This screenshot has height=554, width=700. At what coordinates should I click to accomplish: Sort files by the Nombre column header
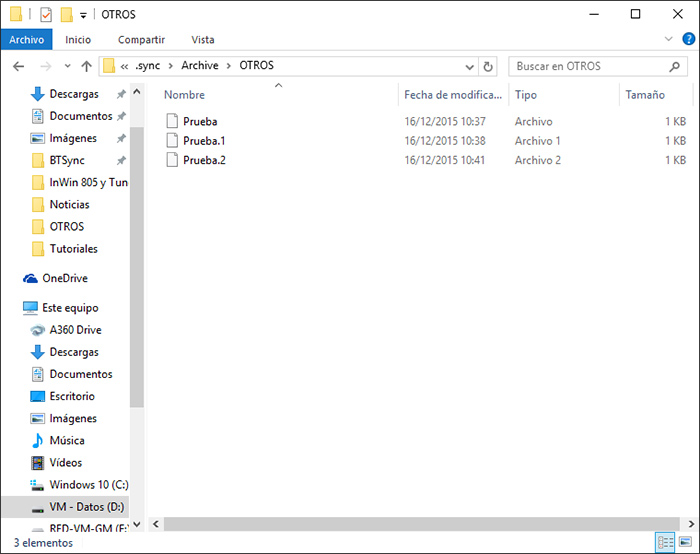pyautogui.click(x=184, y=95)
